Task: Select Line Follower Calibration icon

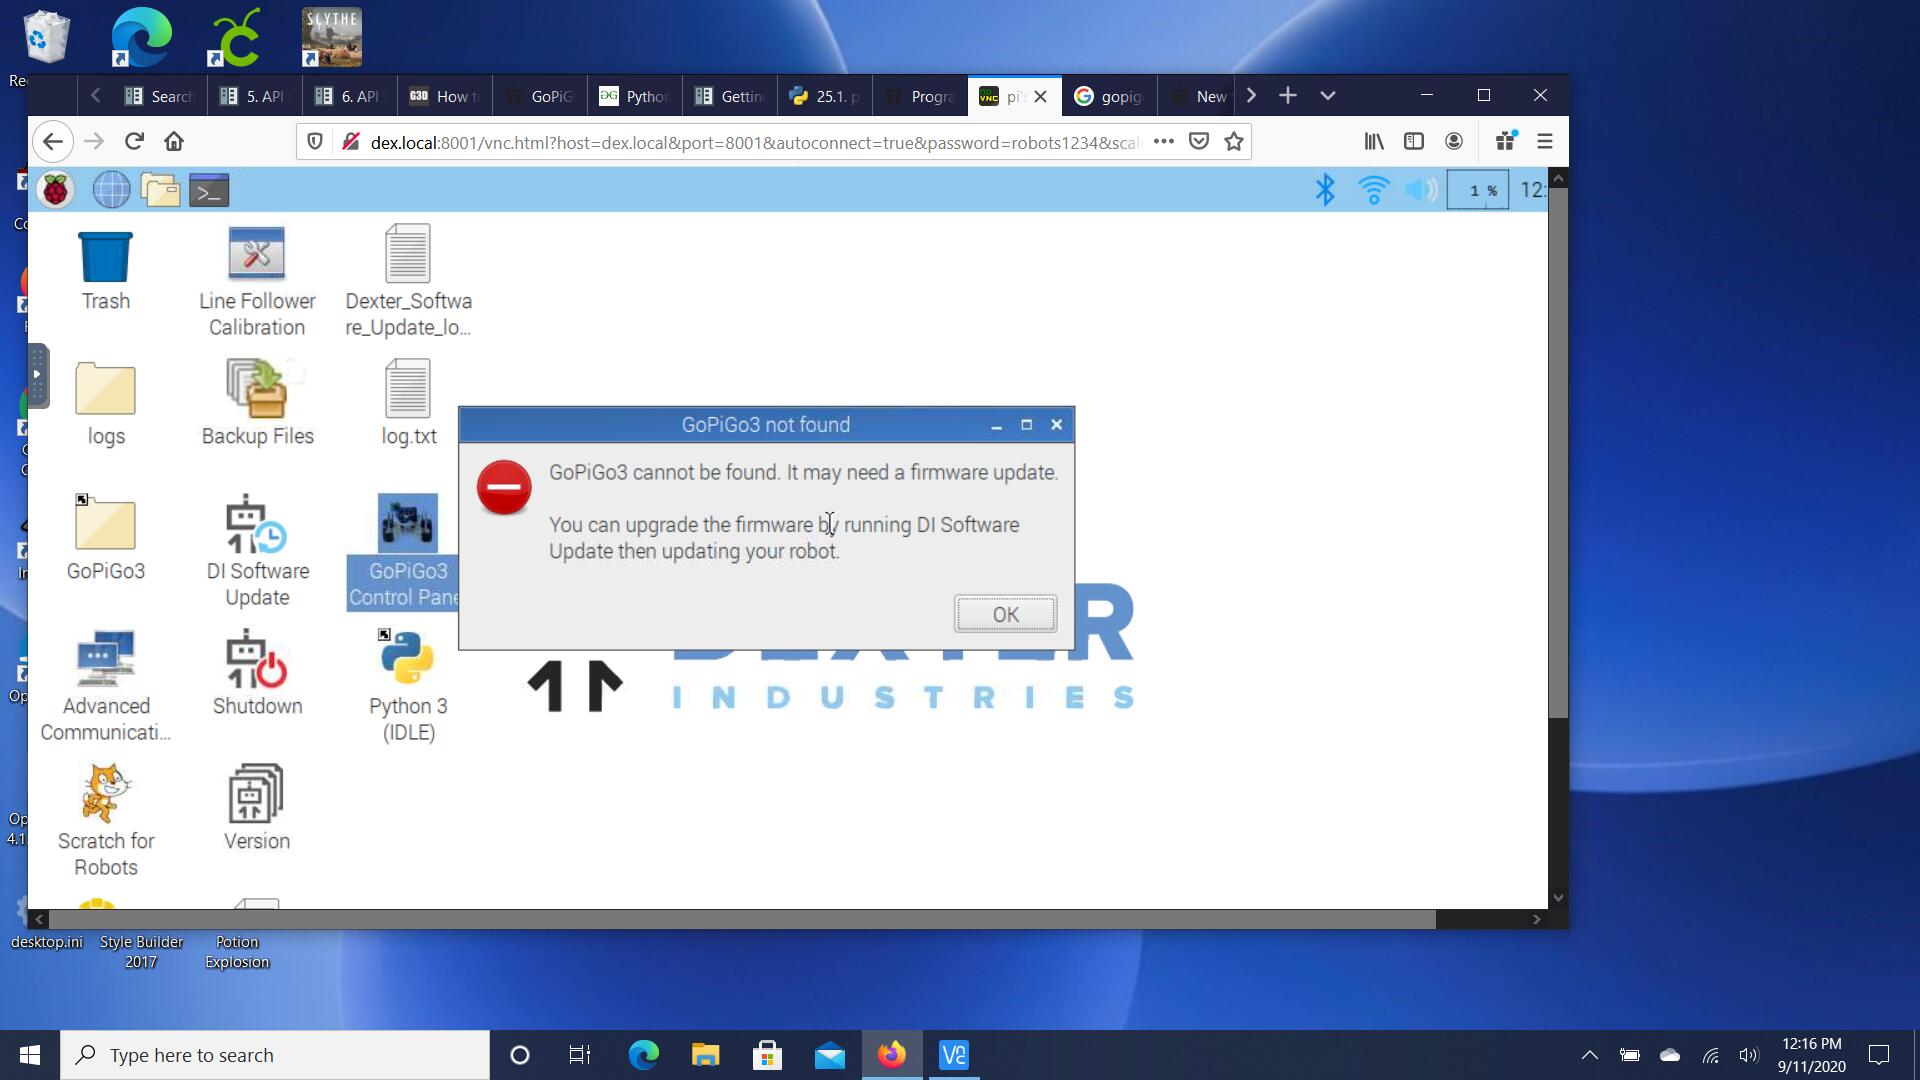Action: (257, 283)
